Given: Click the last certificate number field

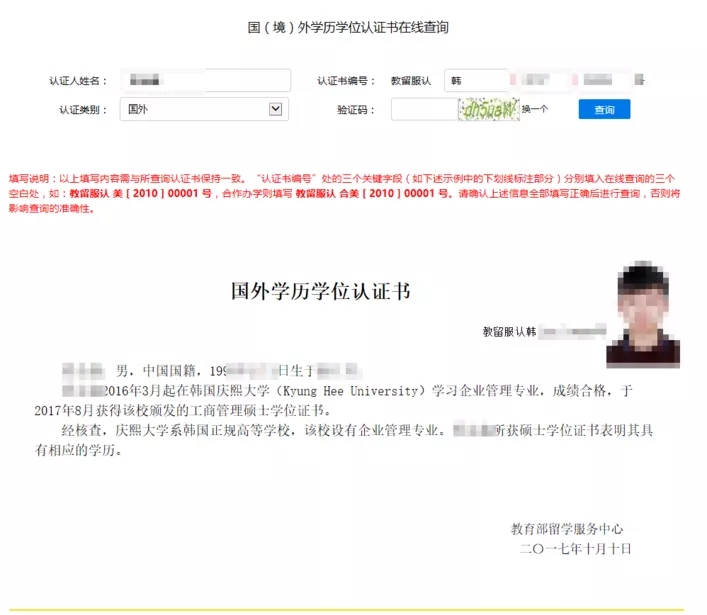Looking at the screenshot, I should (610, 80).
